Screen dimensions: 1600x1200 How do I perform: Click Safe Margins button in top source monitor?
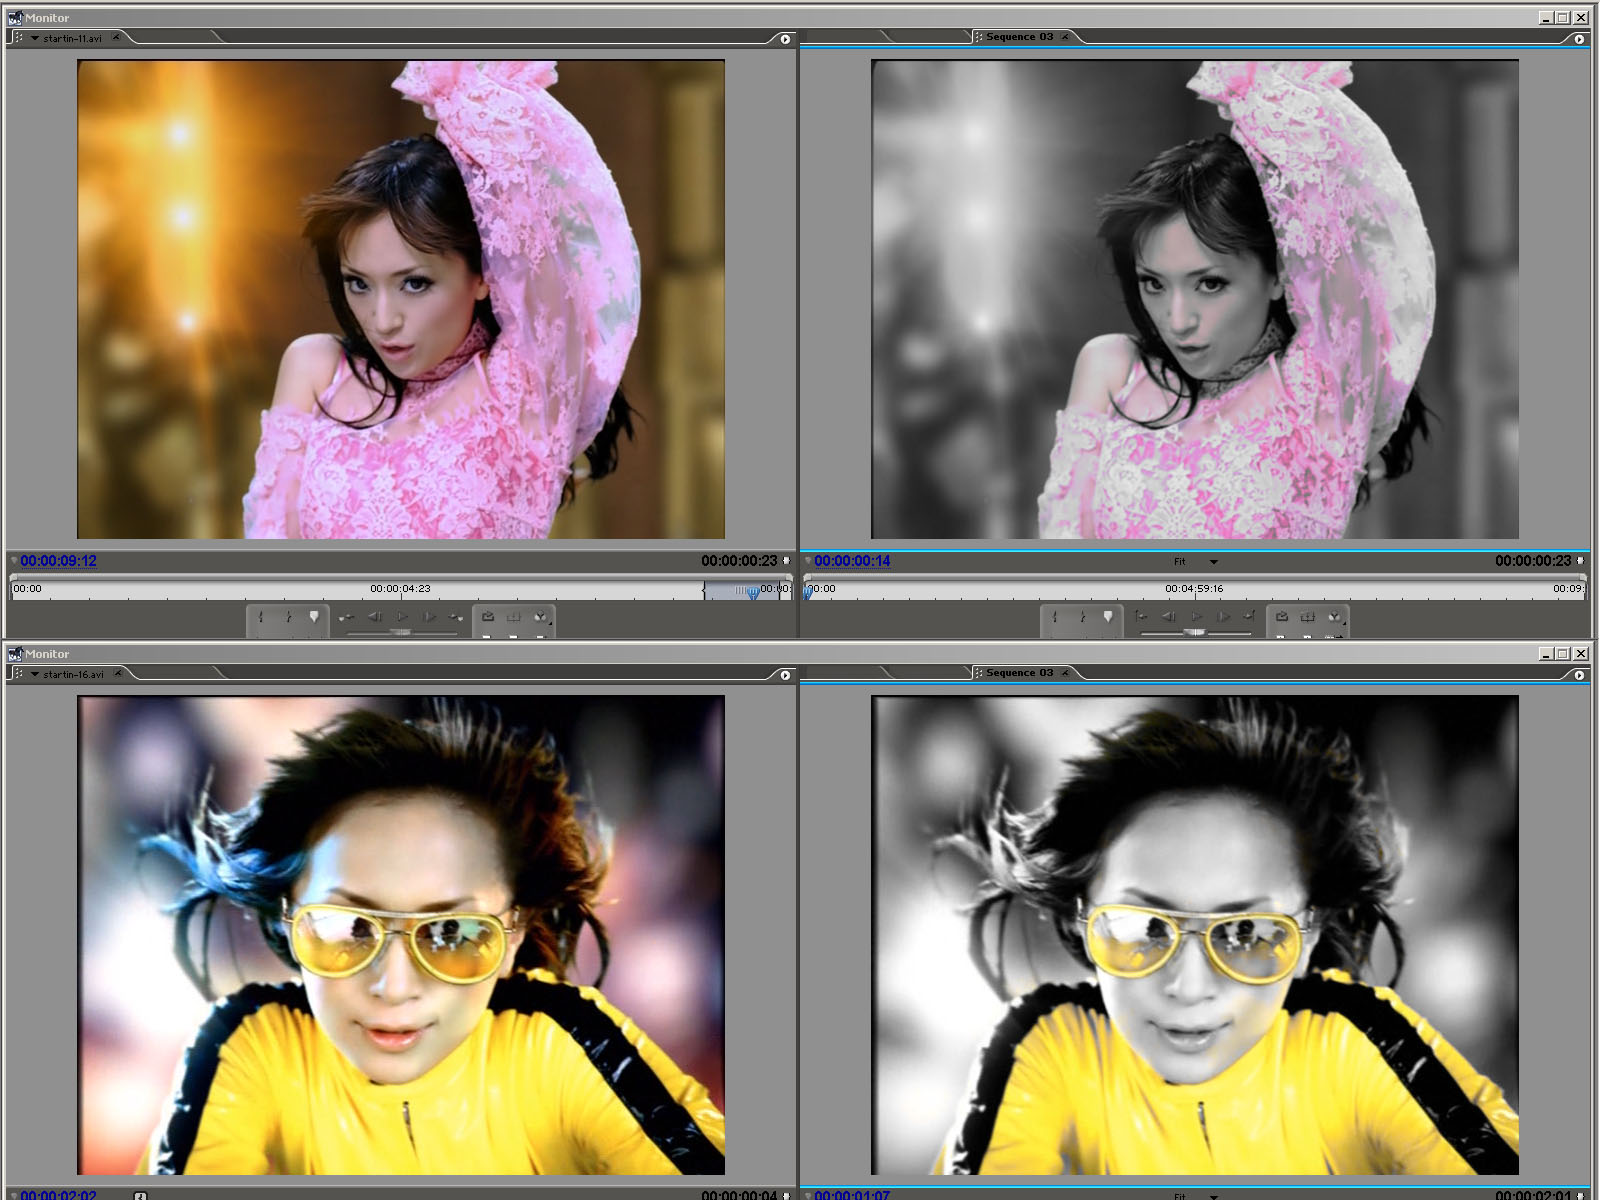[514, 617]
